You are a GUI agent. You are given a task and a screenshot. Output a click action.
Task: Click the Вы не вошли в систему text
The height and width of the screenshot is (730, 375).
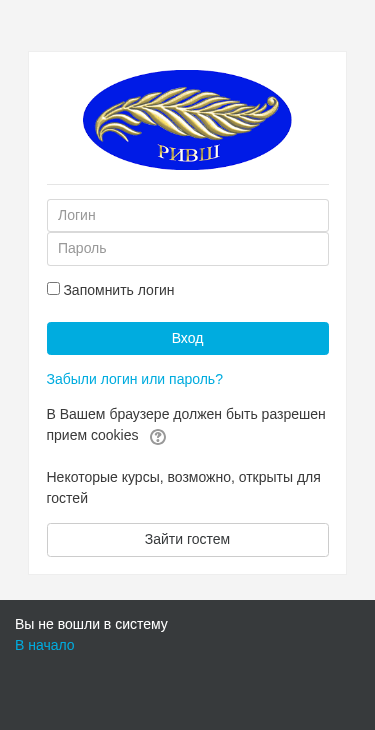91,624
